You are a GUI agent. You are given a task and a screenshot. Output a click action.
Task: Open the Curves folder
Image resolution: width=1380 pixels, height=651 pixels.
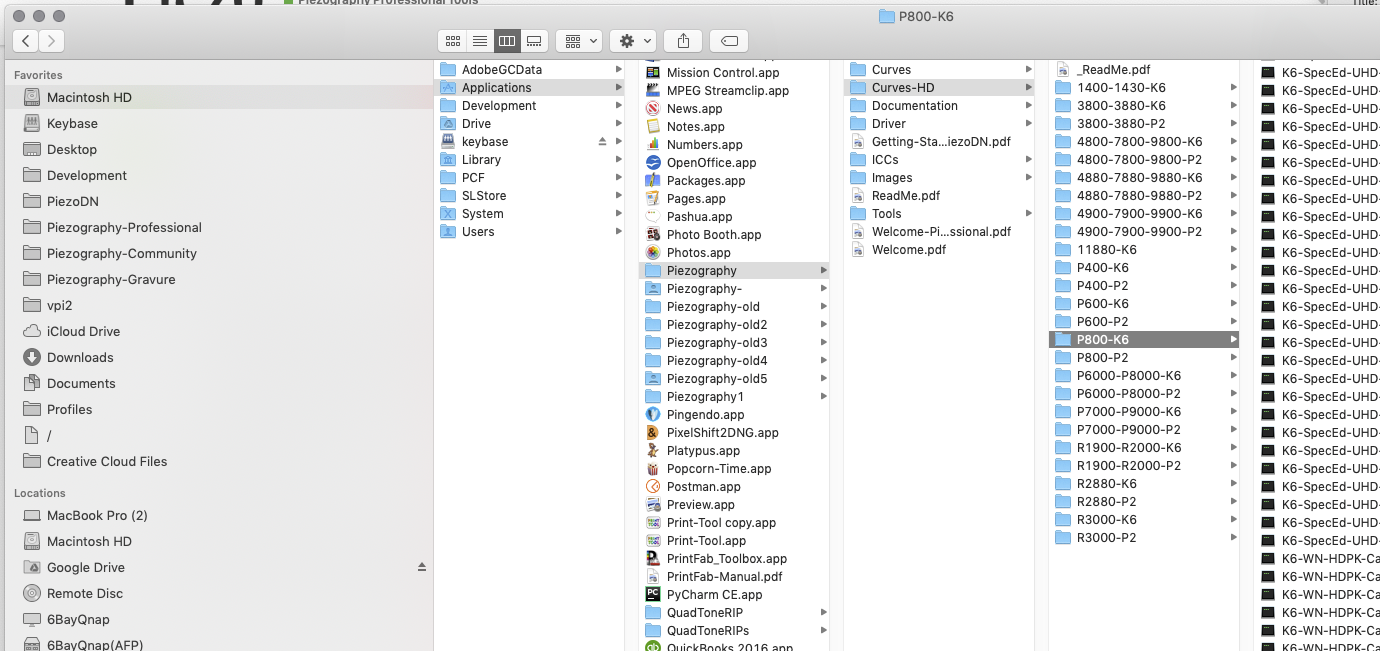[891, 70]
